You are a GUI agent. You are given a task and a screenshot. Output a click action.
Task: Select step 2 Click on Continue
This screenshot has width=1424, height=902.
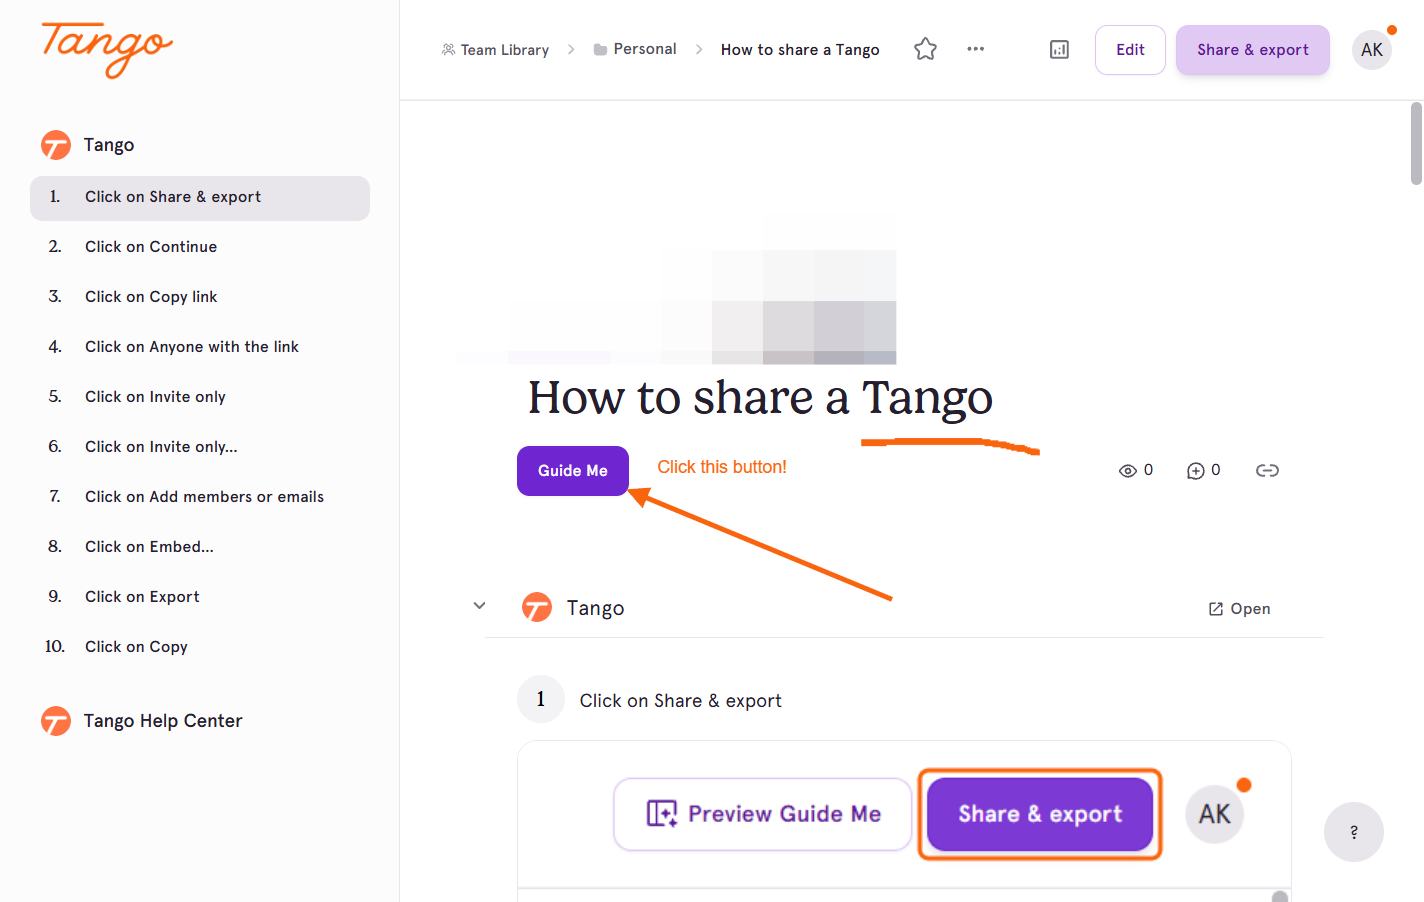pyautogui.click(x=200, y=247)
